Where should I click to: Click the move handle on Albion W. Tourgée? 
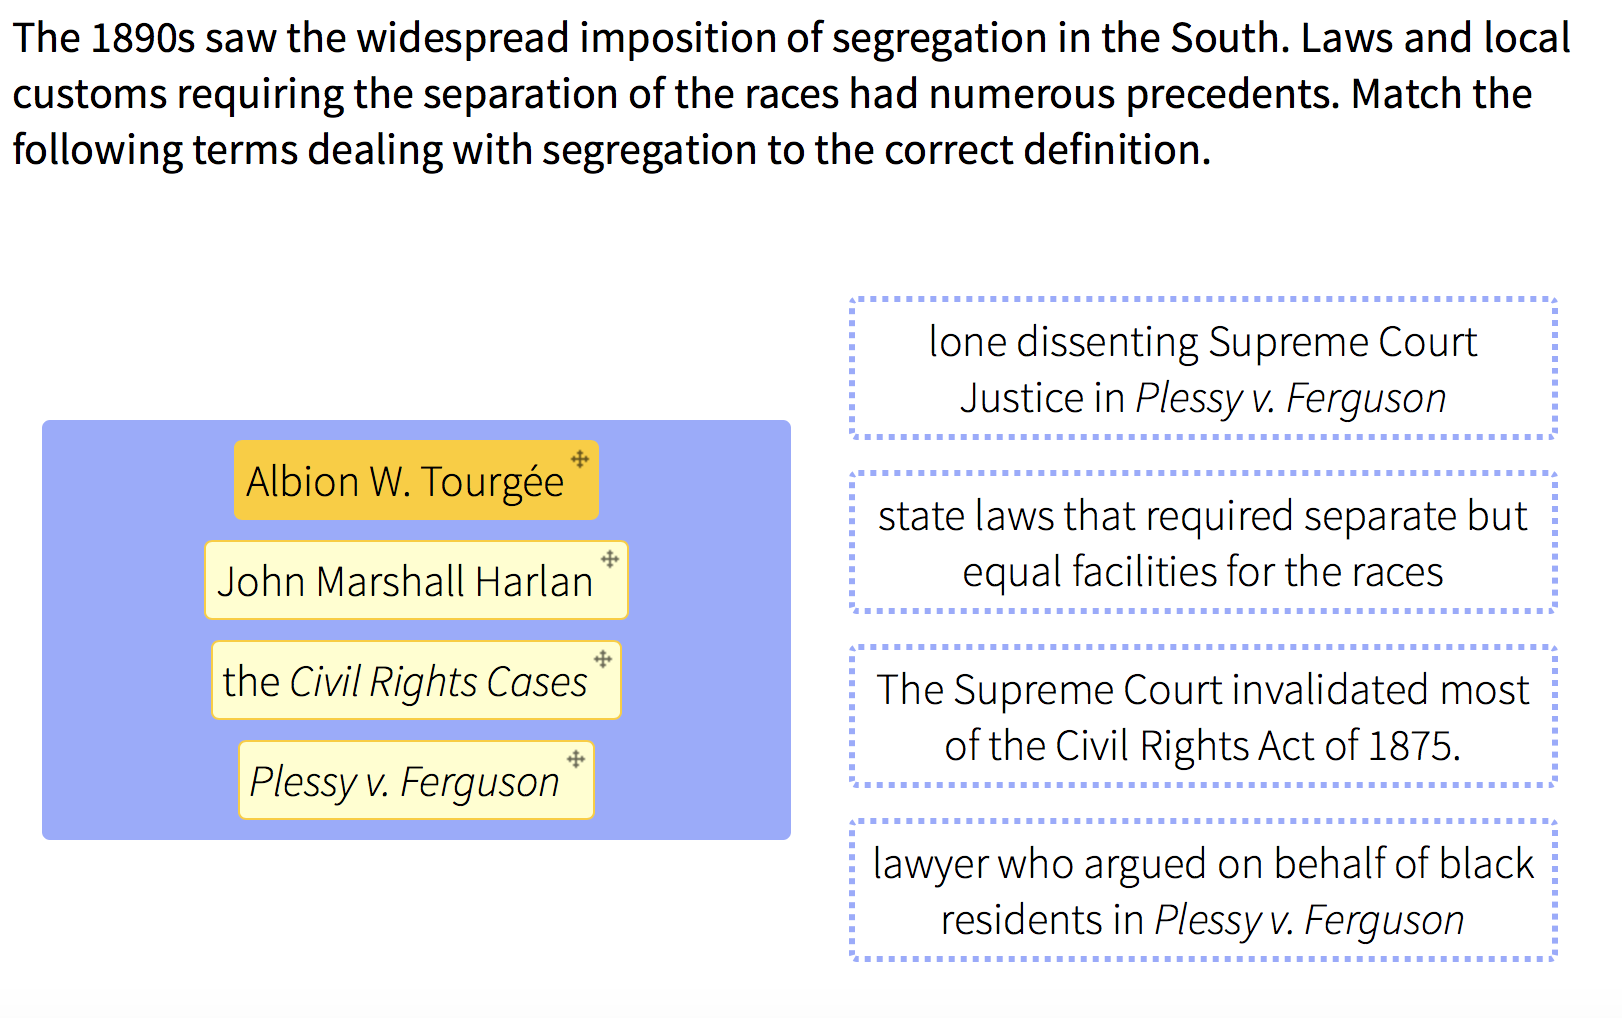point(580,459)
